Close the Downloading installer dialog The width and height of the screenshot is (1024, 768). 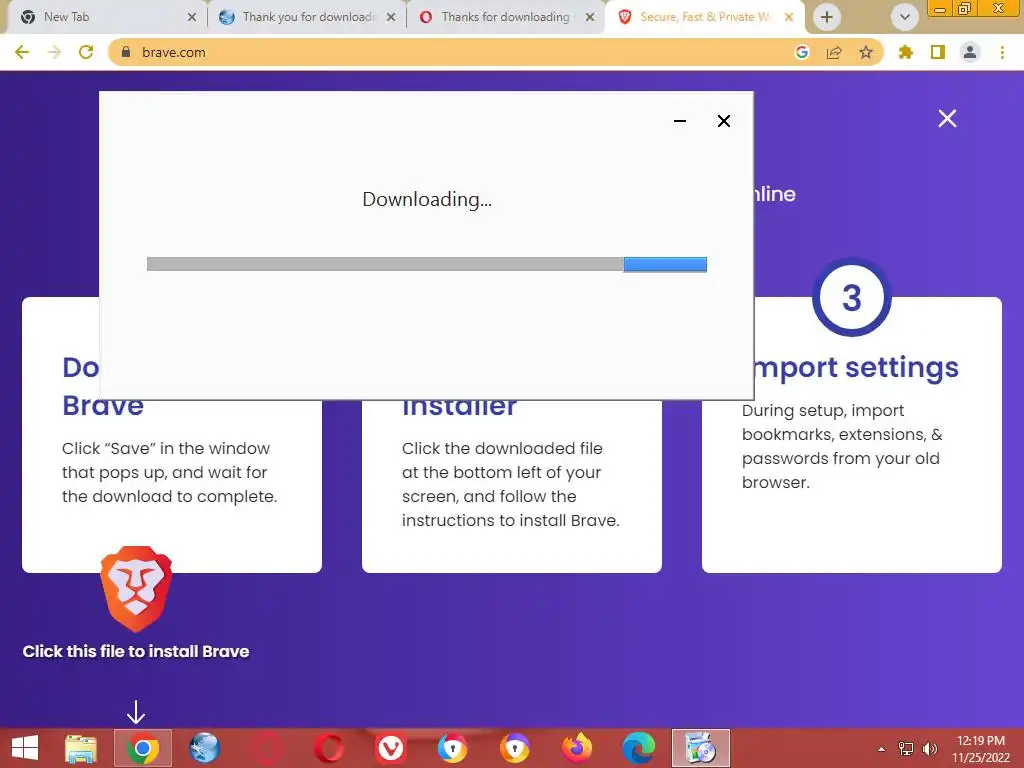(724, 121)
